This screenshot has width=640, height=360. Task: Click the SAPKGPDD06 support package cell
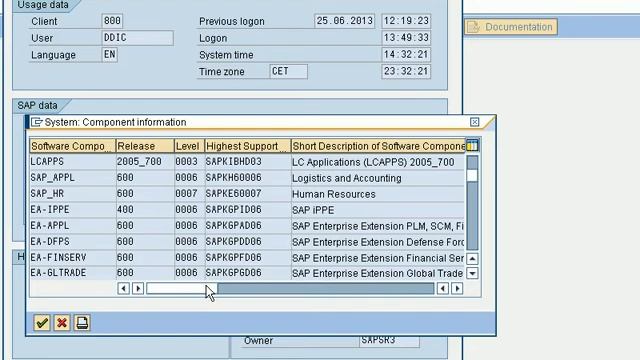(248, 242)
